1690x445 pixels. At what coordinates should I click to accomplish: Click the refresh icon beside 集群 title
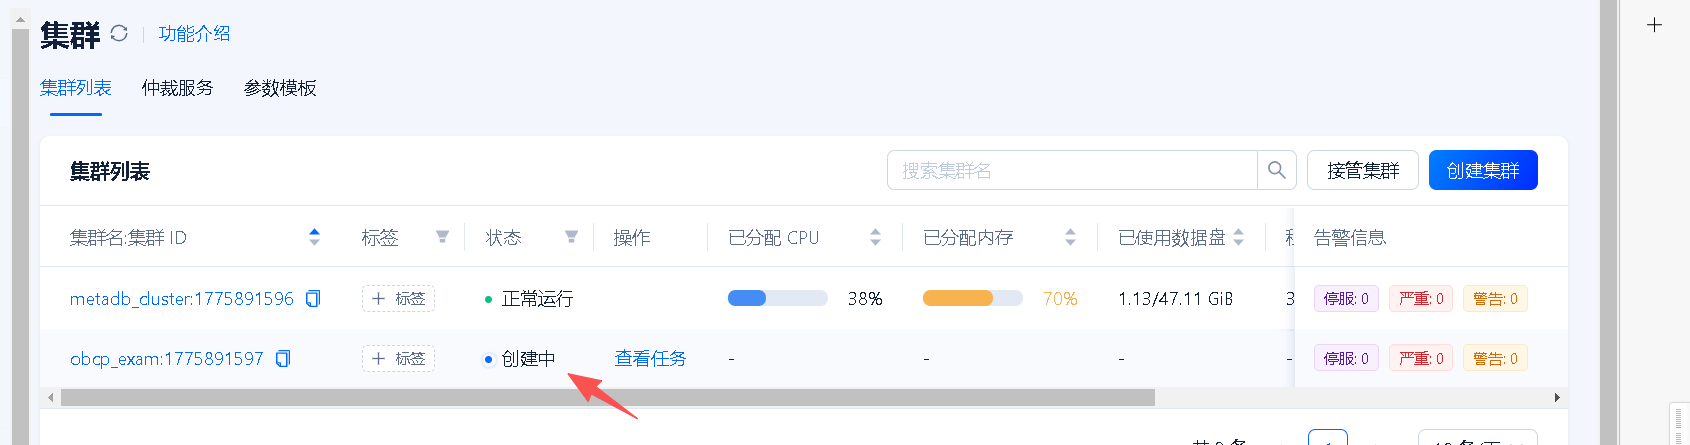(x=119, y=33)
